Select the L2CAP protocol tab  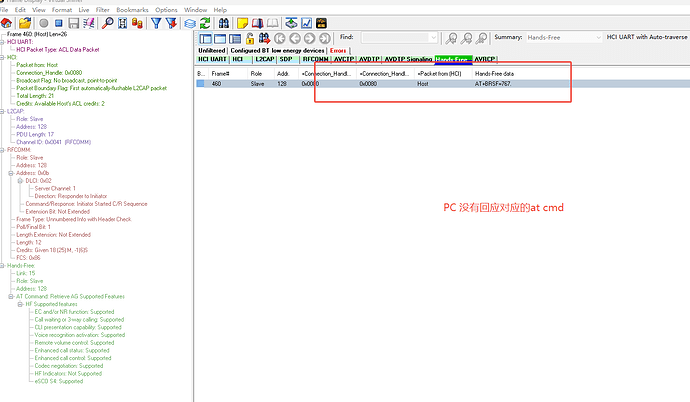pyautogui.click(x=265, y=59)
